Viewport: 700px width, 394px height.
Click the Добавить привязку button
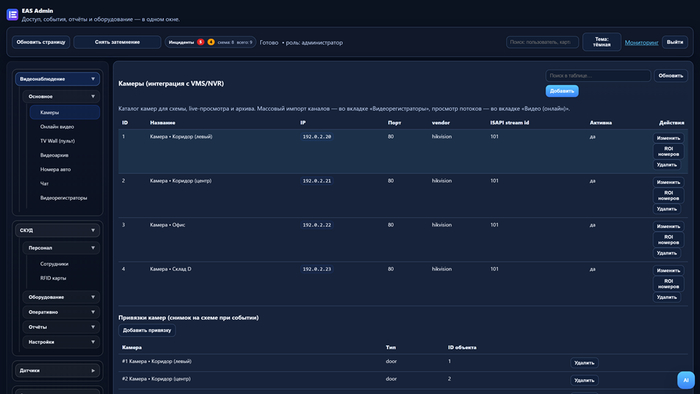click(x=147, y=330)
